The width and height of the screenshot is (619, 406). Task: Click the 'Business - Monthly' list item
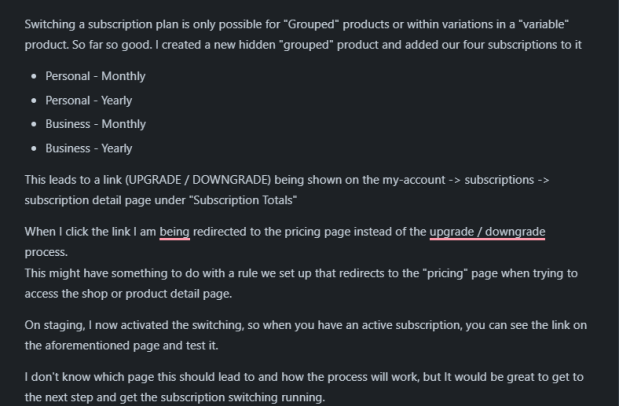(96, 124)
